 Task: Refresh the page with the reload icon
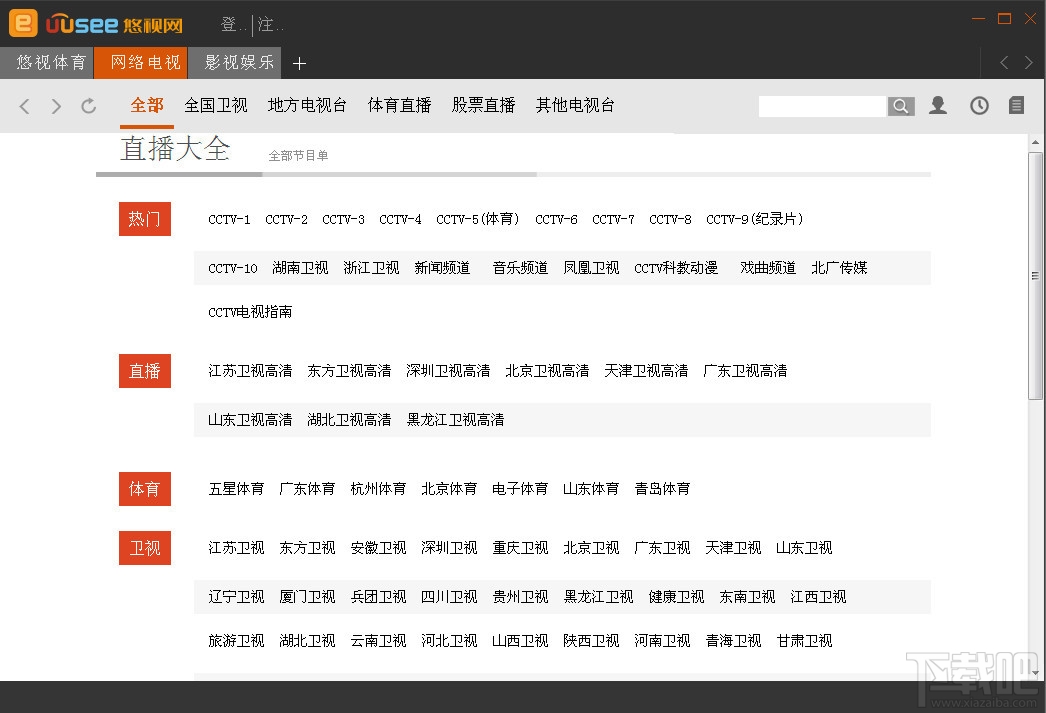point(88,105)
